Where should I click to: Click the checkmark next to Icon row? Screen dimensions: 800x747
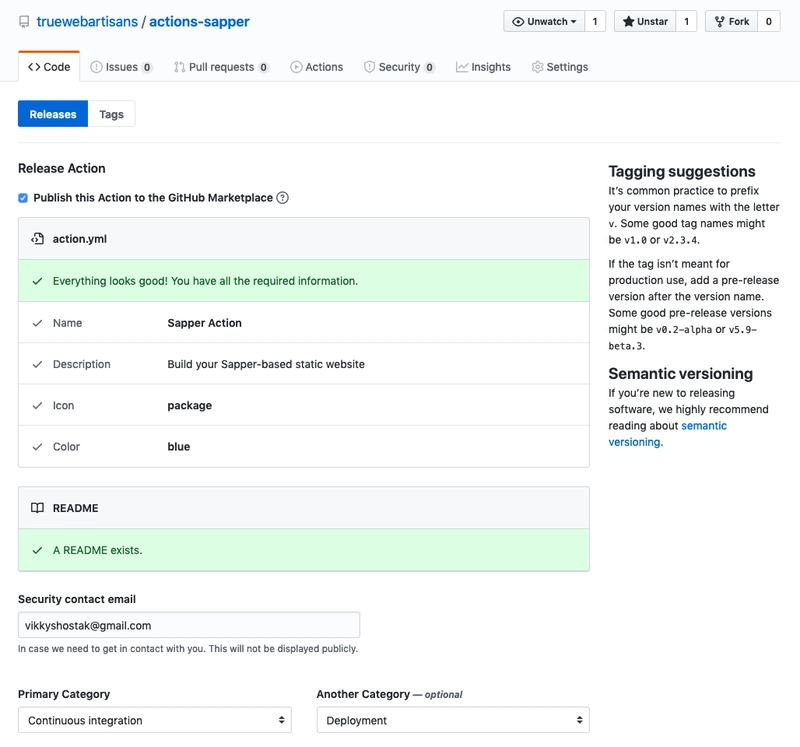click(37, 406)
